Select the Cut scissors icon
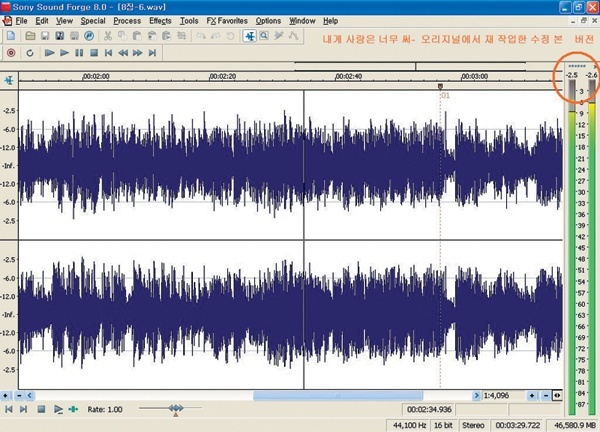 pyautogui.click(x=107, y=36)
